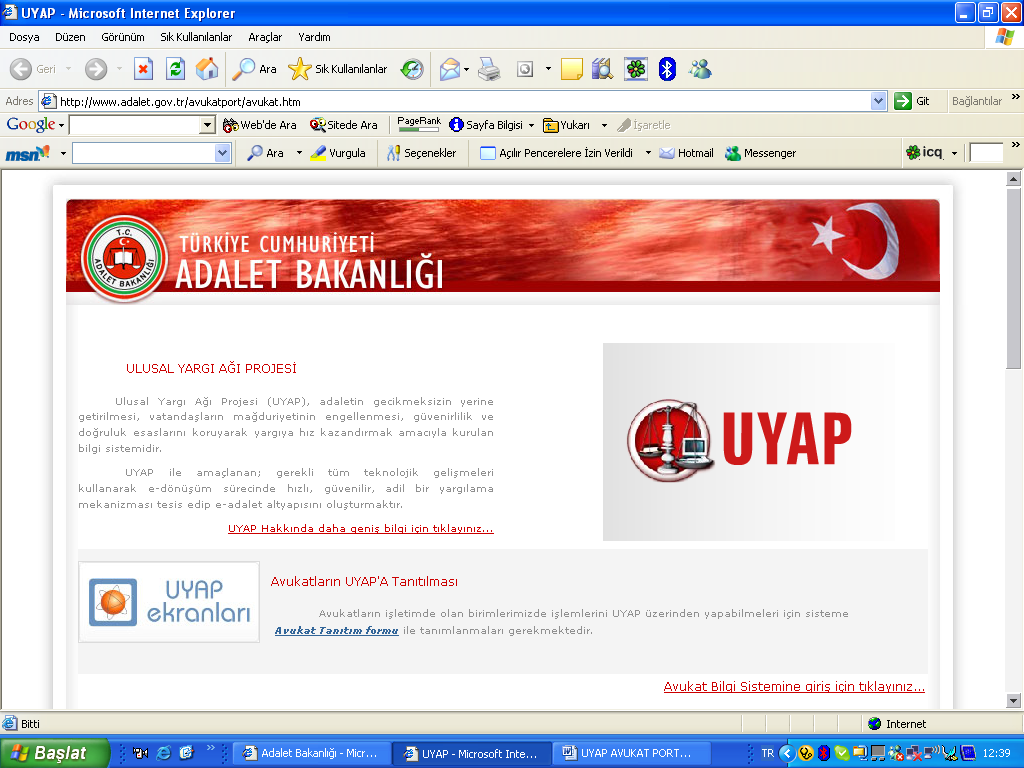Switch to Adalet Bakanlığı taskbar window
The height and width of the screenshot is (768, 1024).
click(312, 753)
